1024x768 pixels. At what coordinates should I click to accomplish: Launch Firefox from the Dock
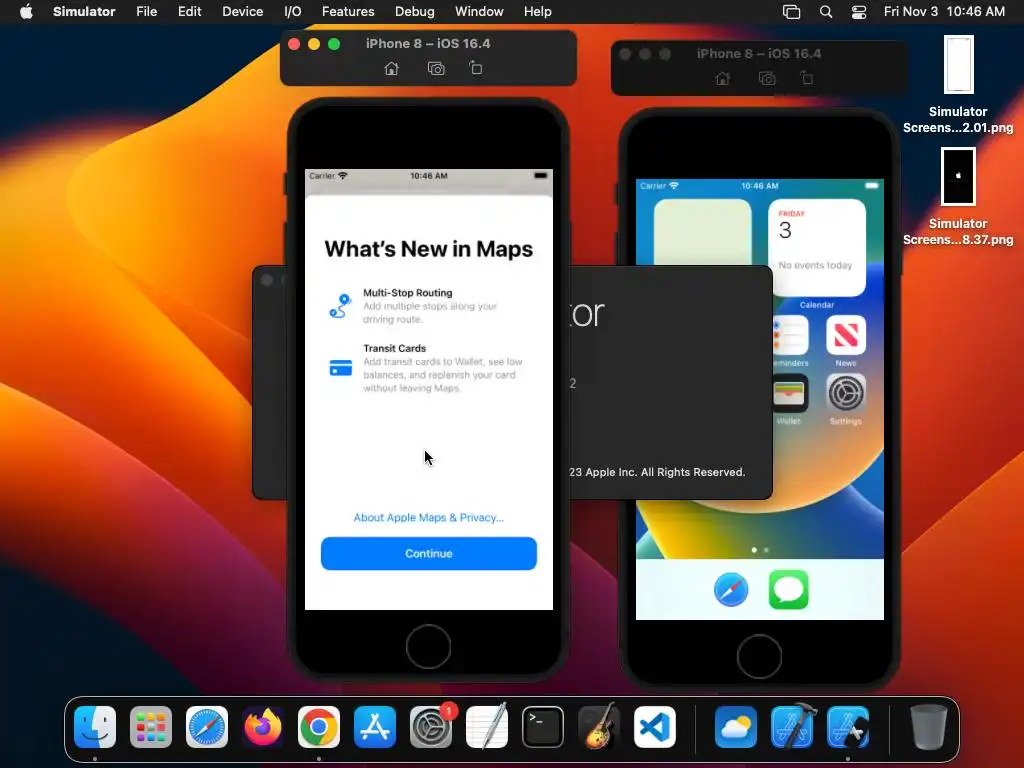[x=263, y=727]
